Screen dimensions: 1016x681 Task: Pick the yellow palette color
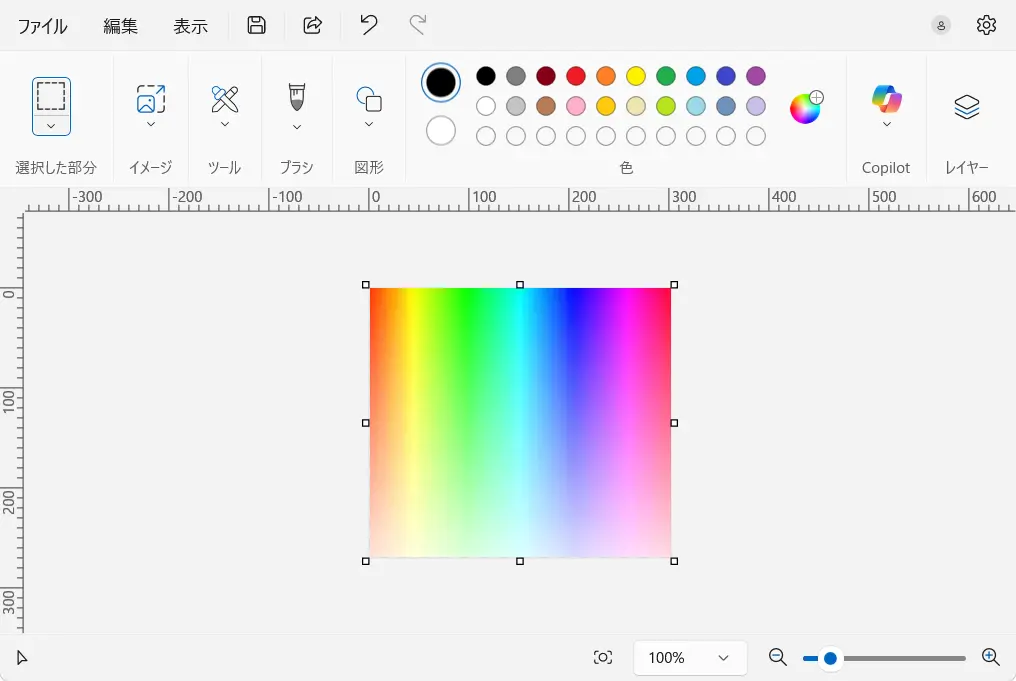coord(636,76)
